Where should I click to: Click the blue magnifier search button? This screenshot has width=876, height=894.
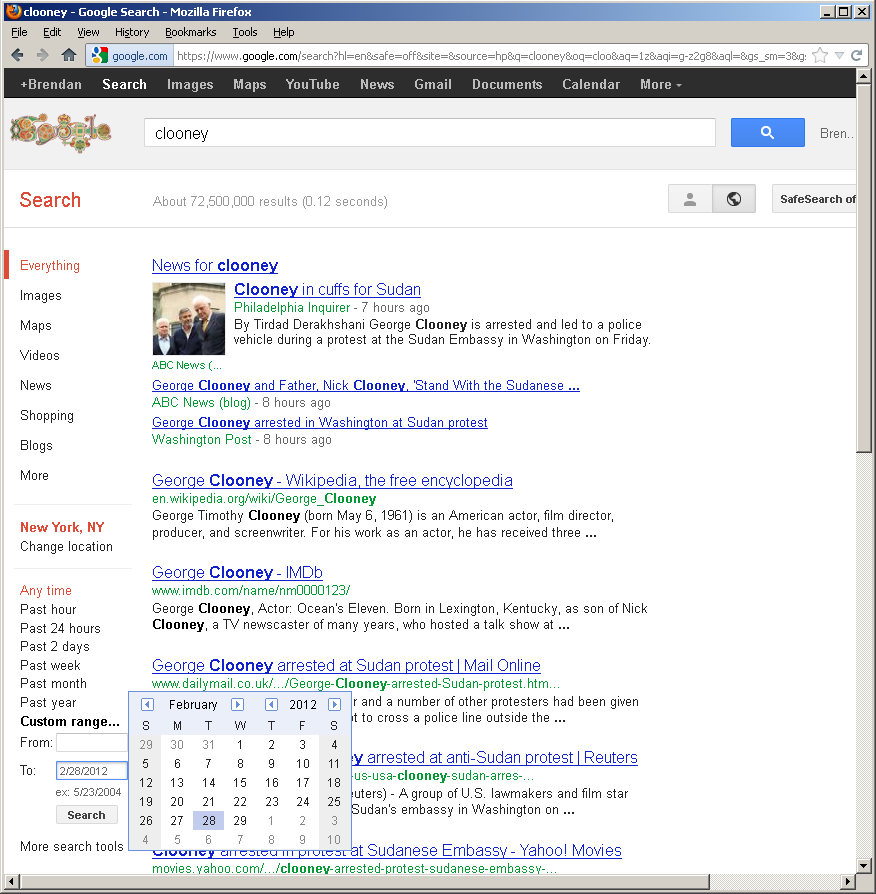768,132
